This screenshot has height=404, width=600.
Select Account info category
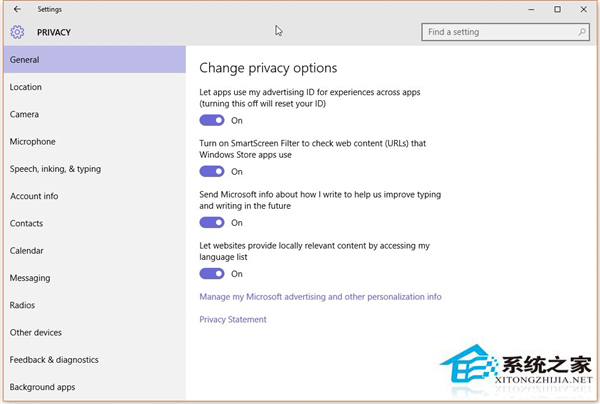(34, 196)
